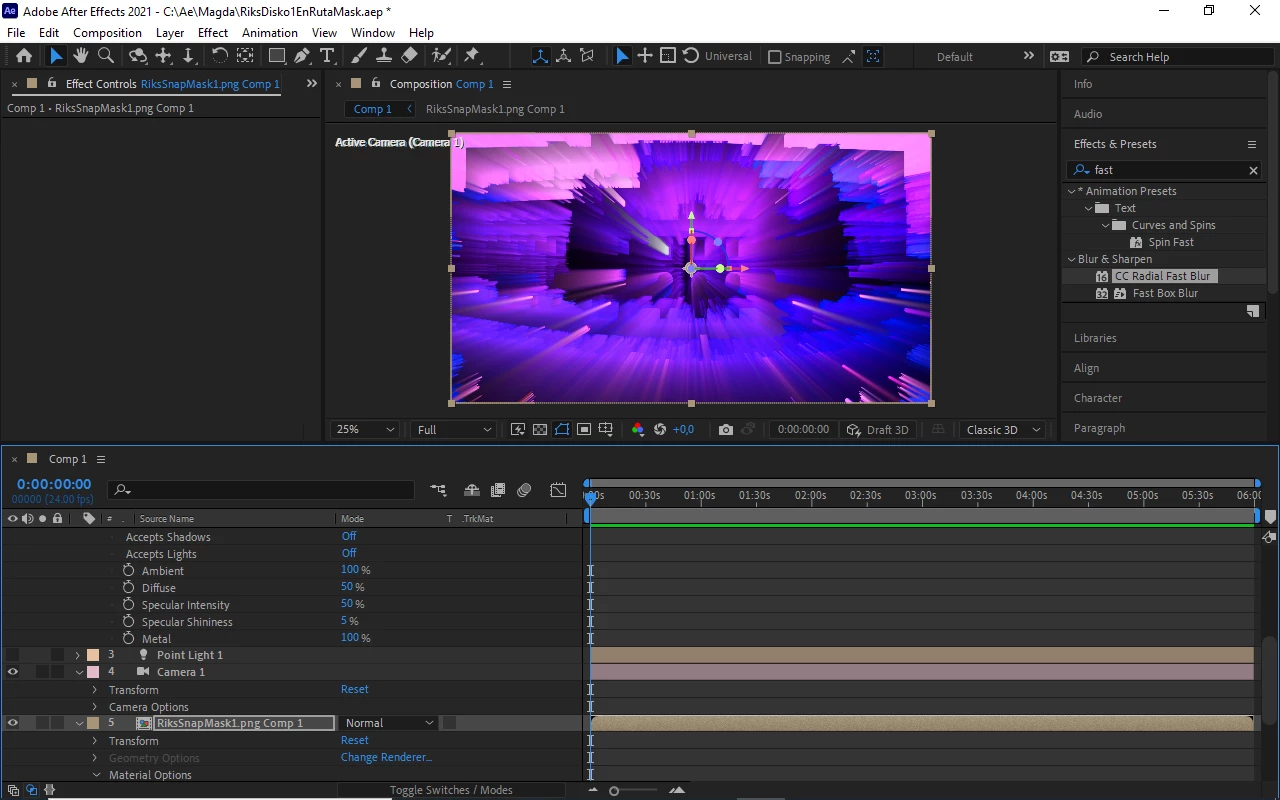Viewport: 1280px width, 800px height.
Task: Toggle visibility of RiksSnapMask1.png Comp 1 layer
Action: (x=13, y=723)
